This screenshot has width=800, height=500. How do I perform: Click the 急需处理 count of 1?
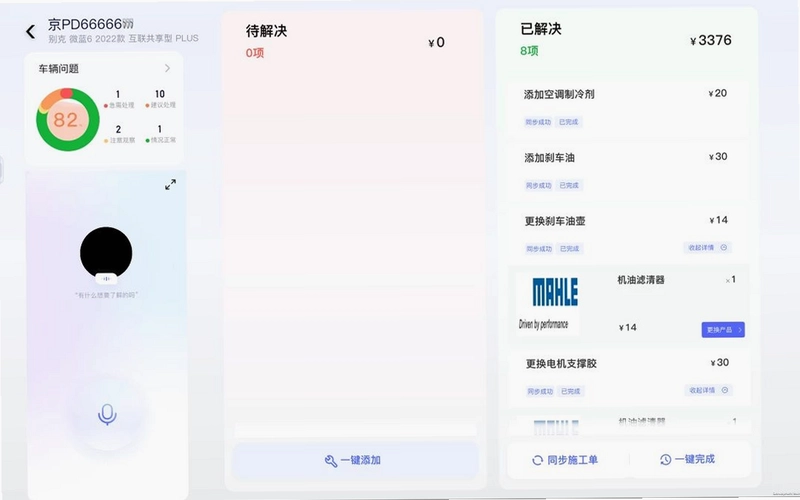click(118, 94)
